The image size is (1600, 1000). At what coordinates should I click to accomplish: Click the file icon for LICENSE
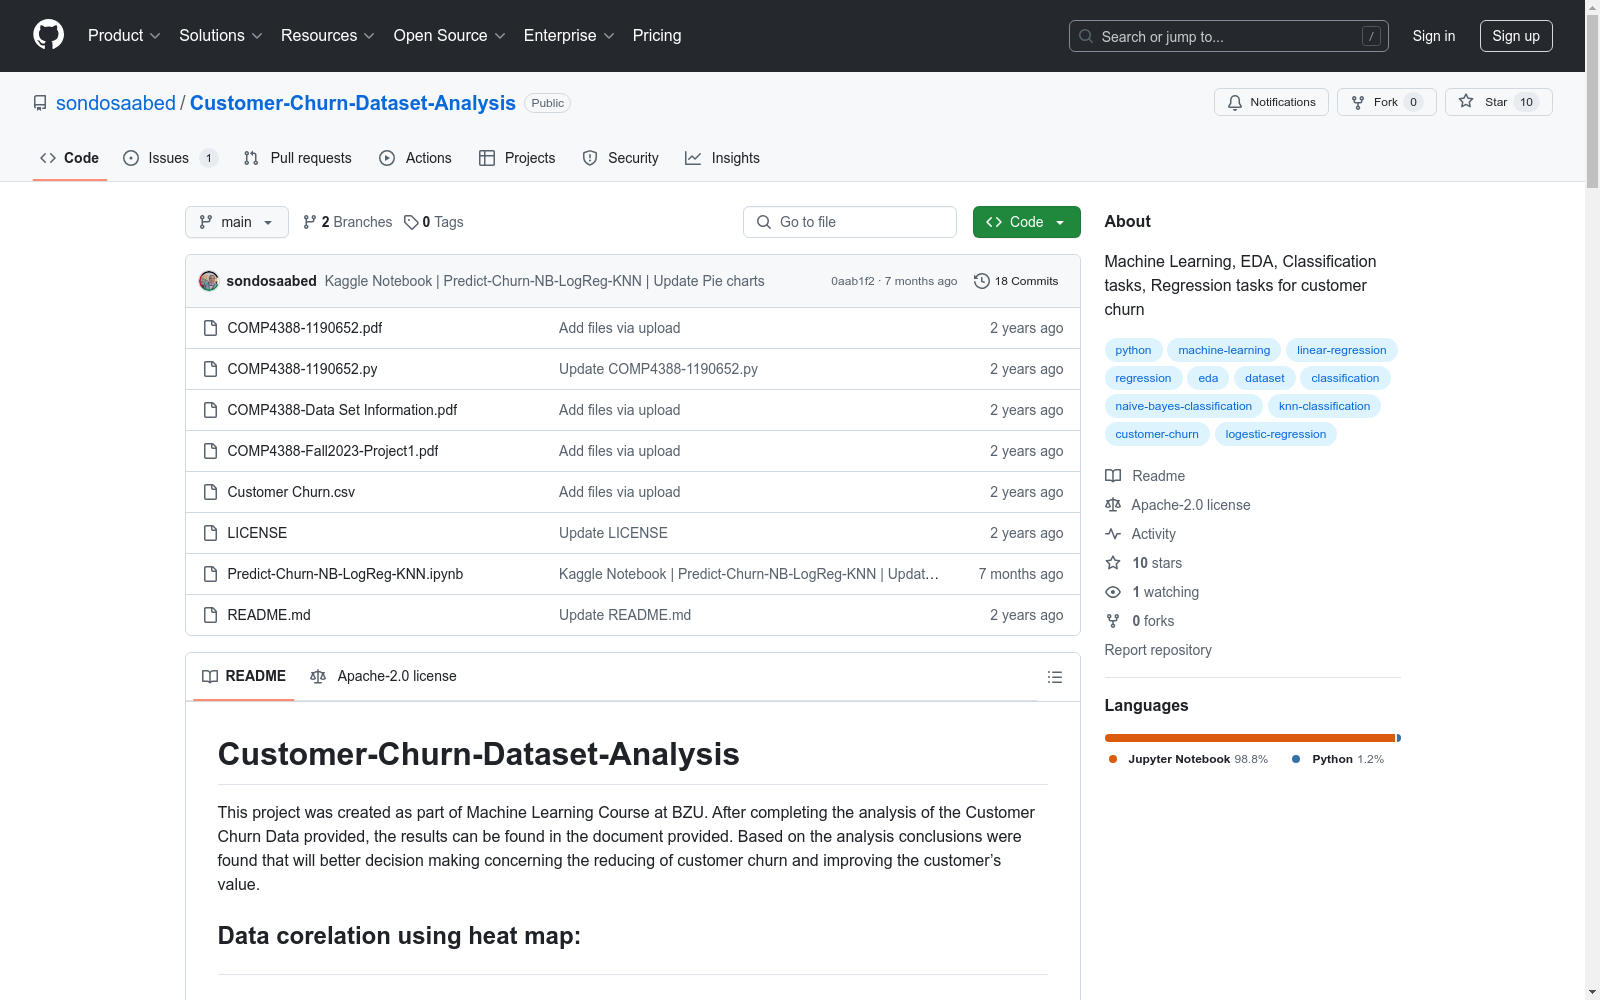210,533
